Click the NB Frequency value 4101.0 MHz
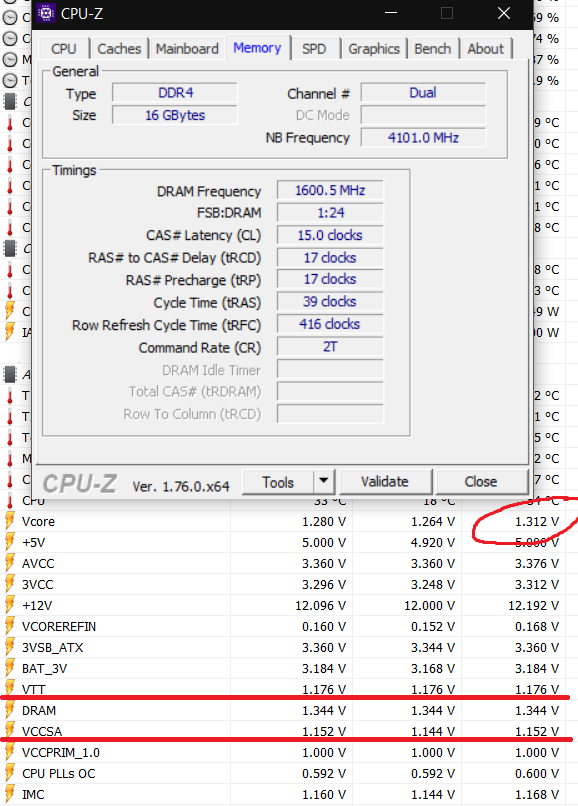 [x=423, y=138]
